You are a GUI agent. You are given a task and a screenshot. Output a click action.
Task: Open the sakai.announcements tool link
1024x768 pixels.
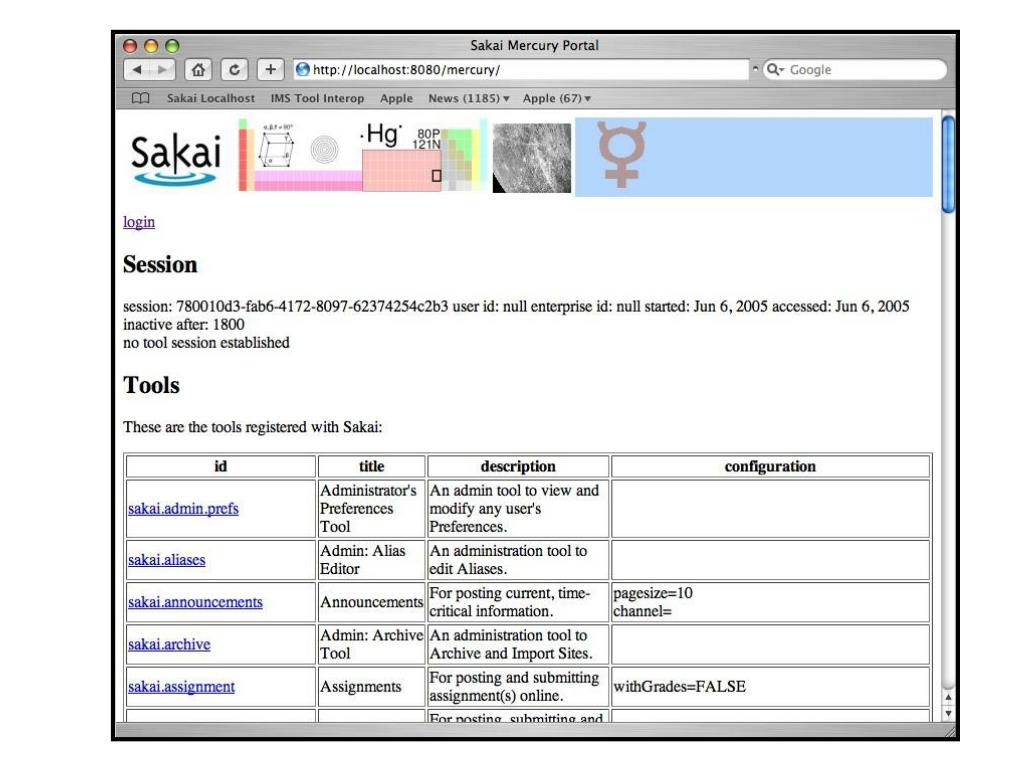195,602
